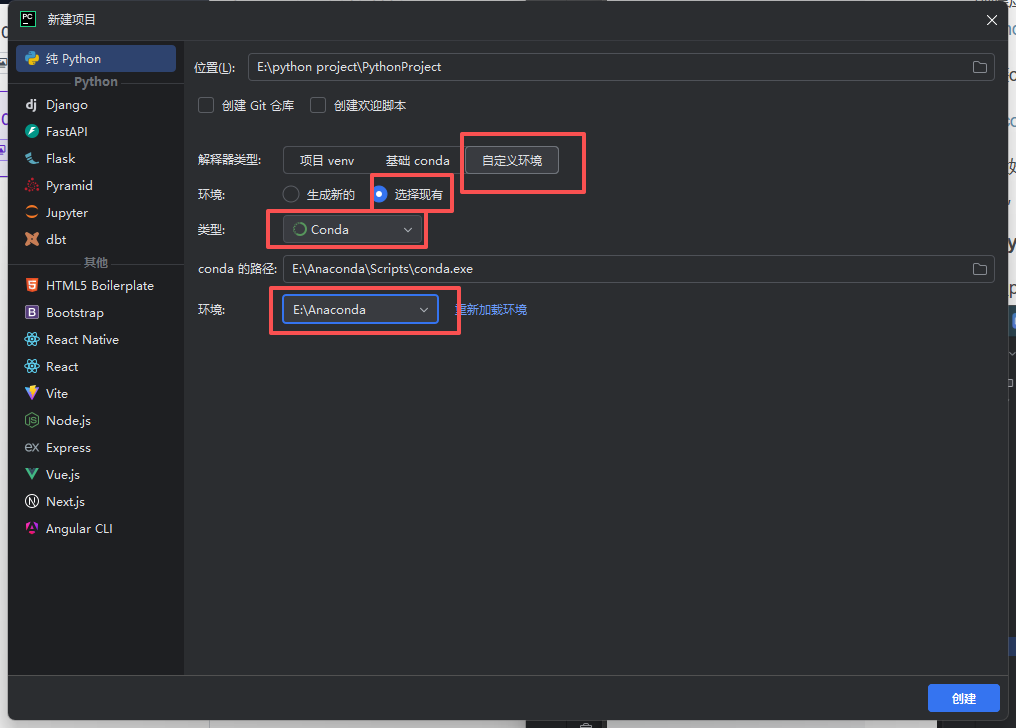Click the Node.js icon in sidebar
The height and width of the screenshot is (728, 1016).
point(32,420)
